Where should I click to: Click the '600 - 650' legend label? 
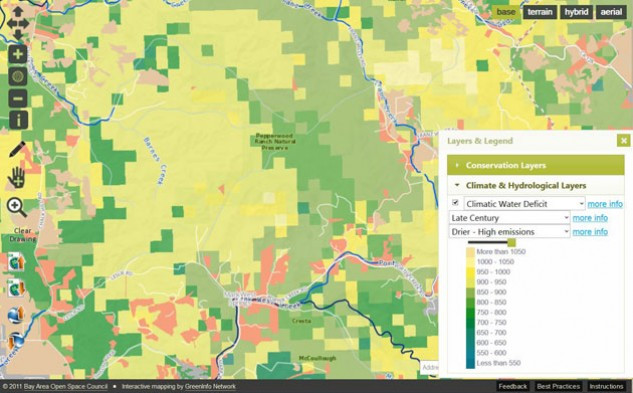pos(491,343)
